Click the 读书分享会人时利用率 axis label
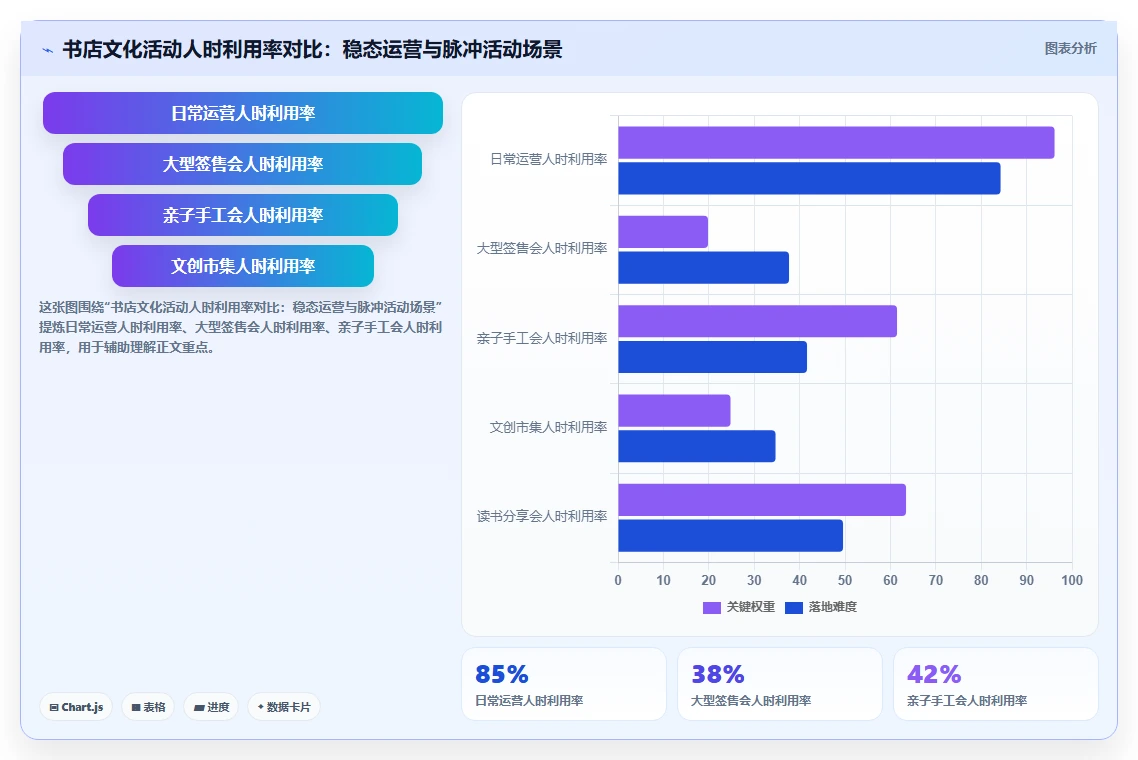 [x=541, y=516]
